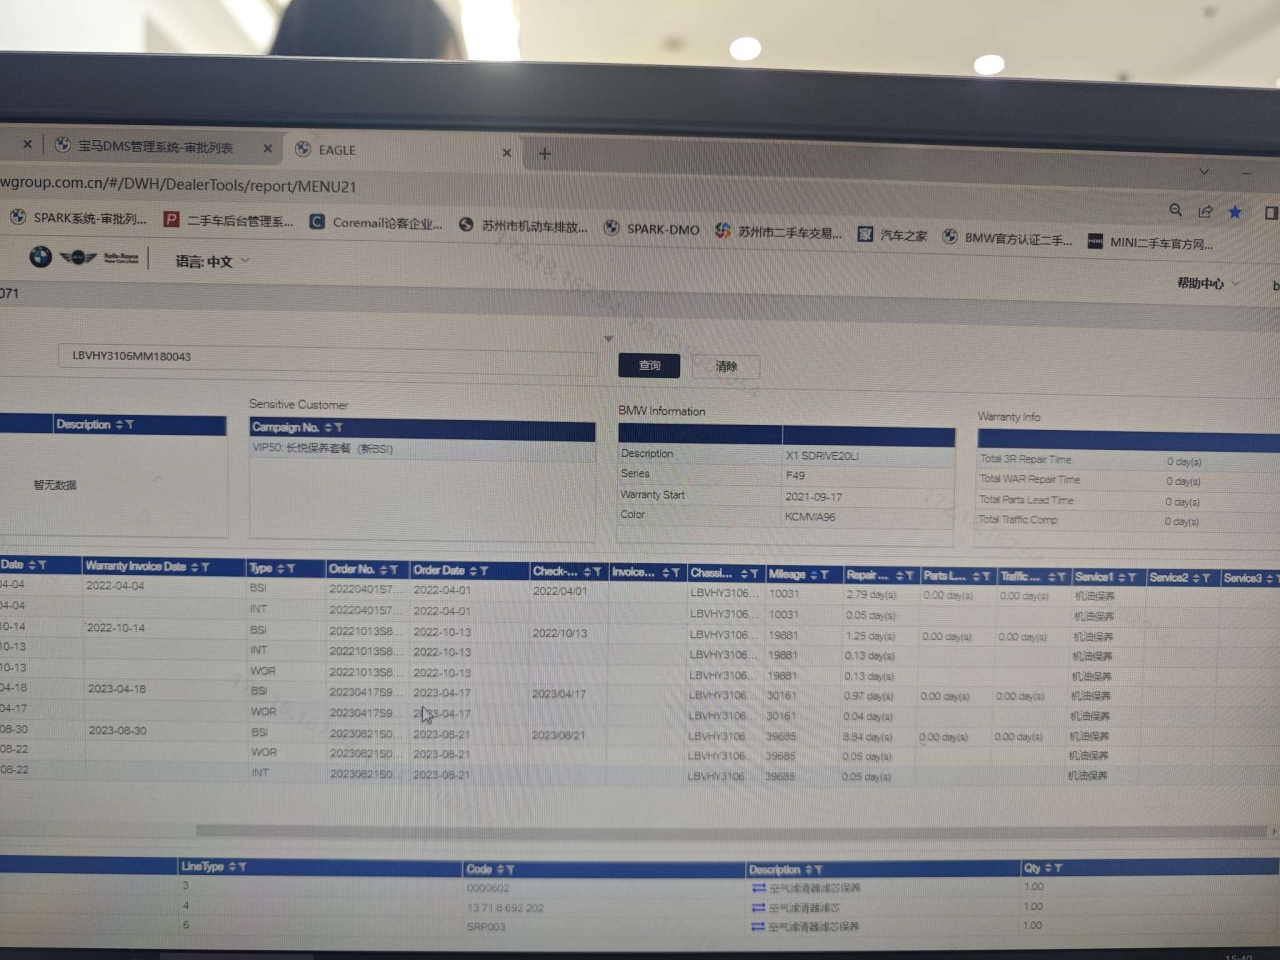Sort the Code column

click(500, 869)
